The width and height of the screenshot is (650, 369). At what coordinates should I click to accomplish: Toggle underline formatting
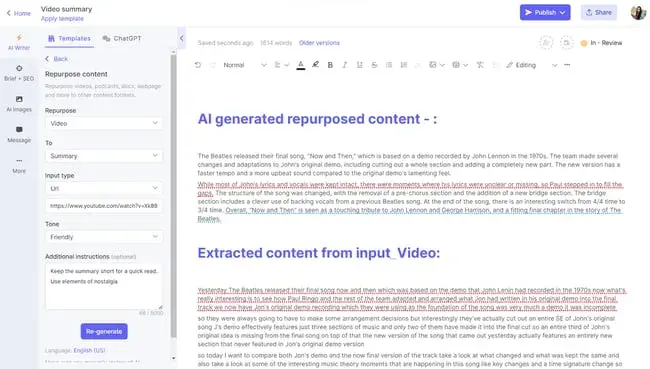[x=359, y=65]
